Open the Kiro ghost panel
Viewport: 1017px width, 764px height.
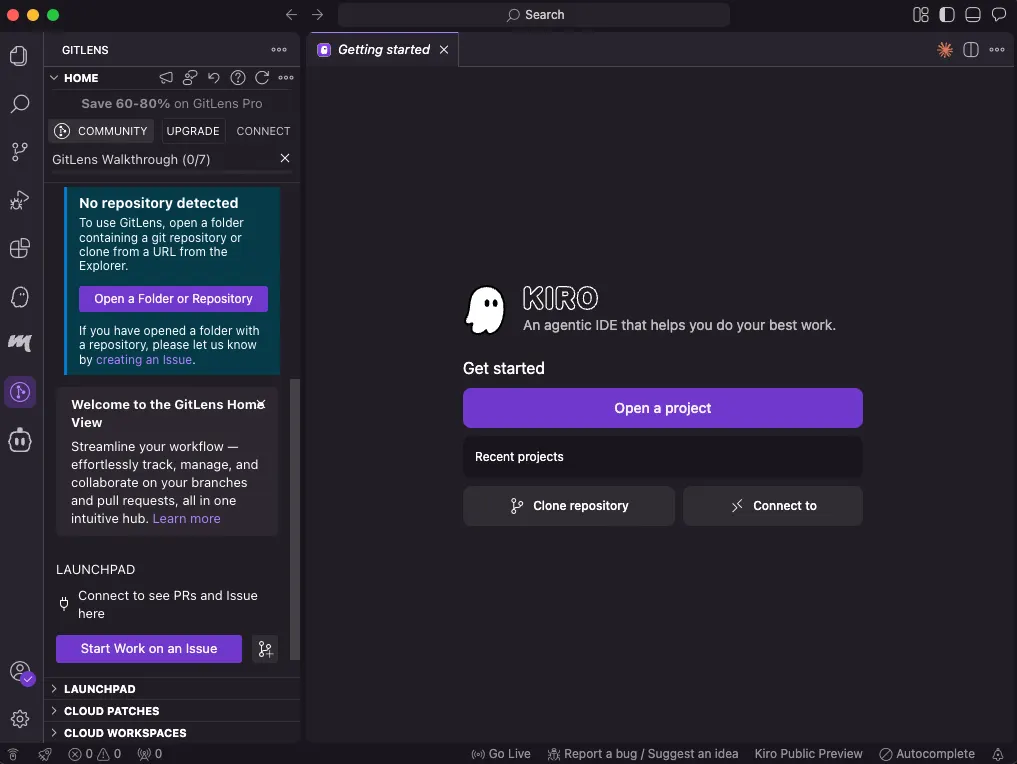pyautogui.click(x=19, y=296)
